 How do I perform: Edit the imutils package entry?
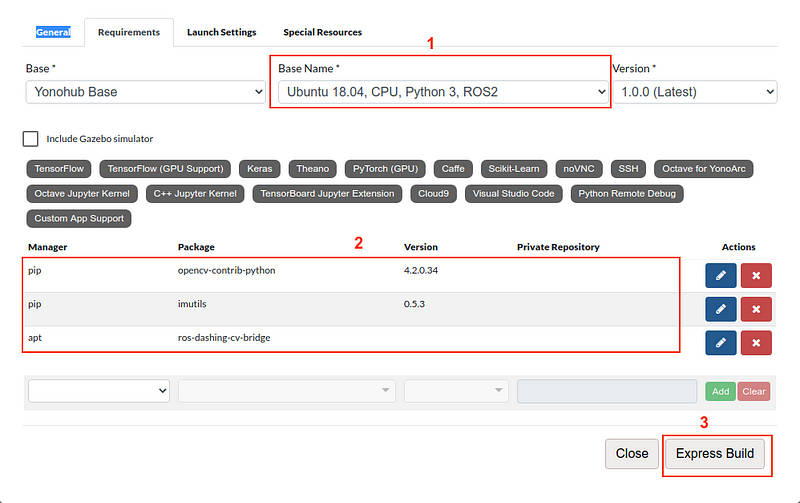720,309
